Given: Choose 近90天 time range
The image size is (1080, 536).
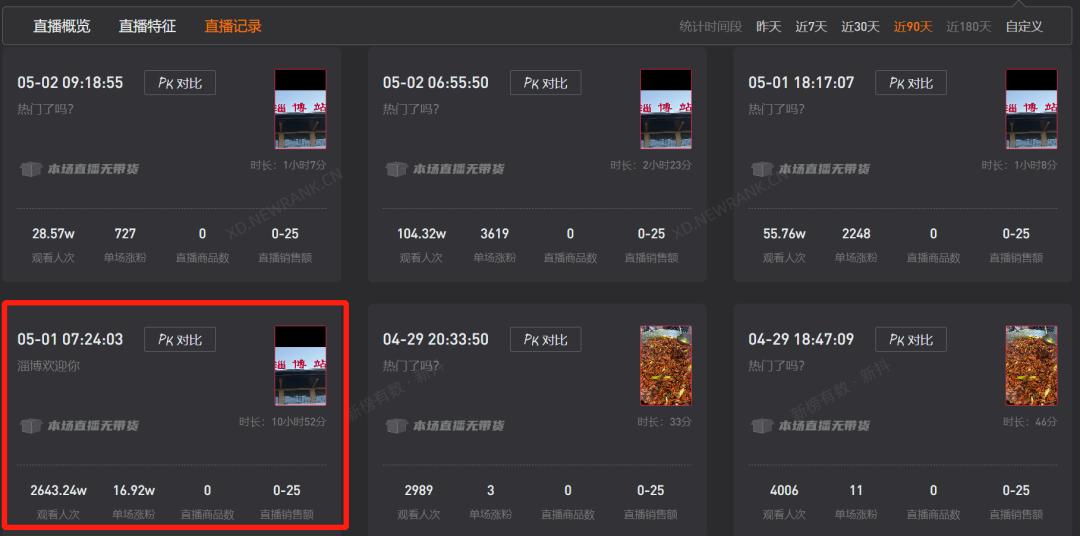Looking at the screenshot, I should (x=913, y=27).
